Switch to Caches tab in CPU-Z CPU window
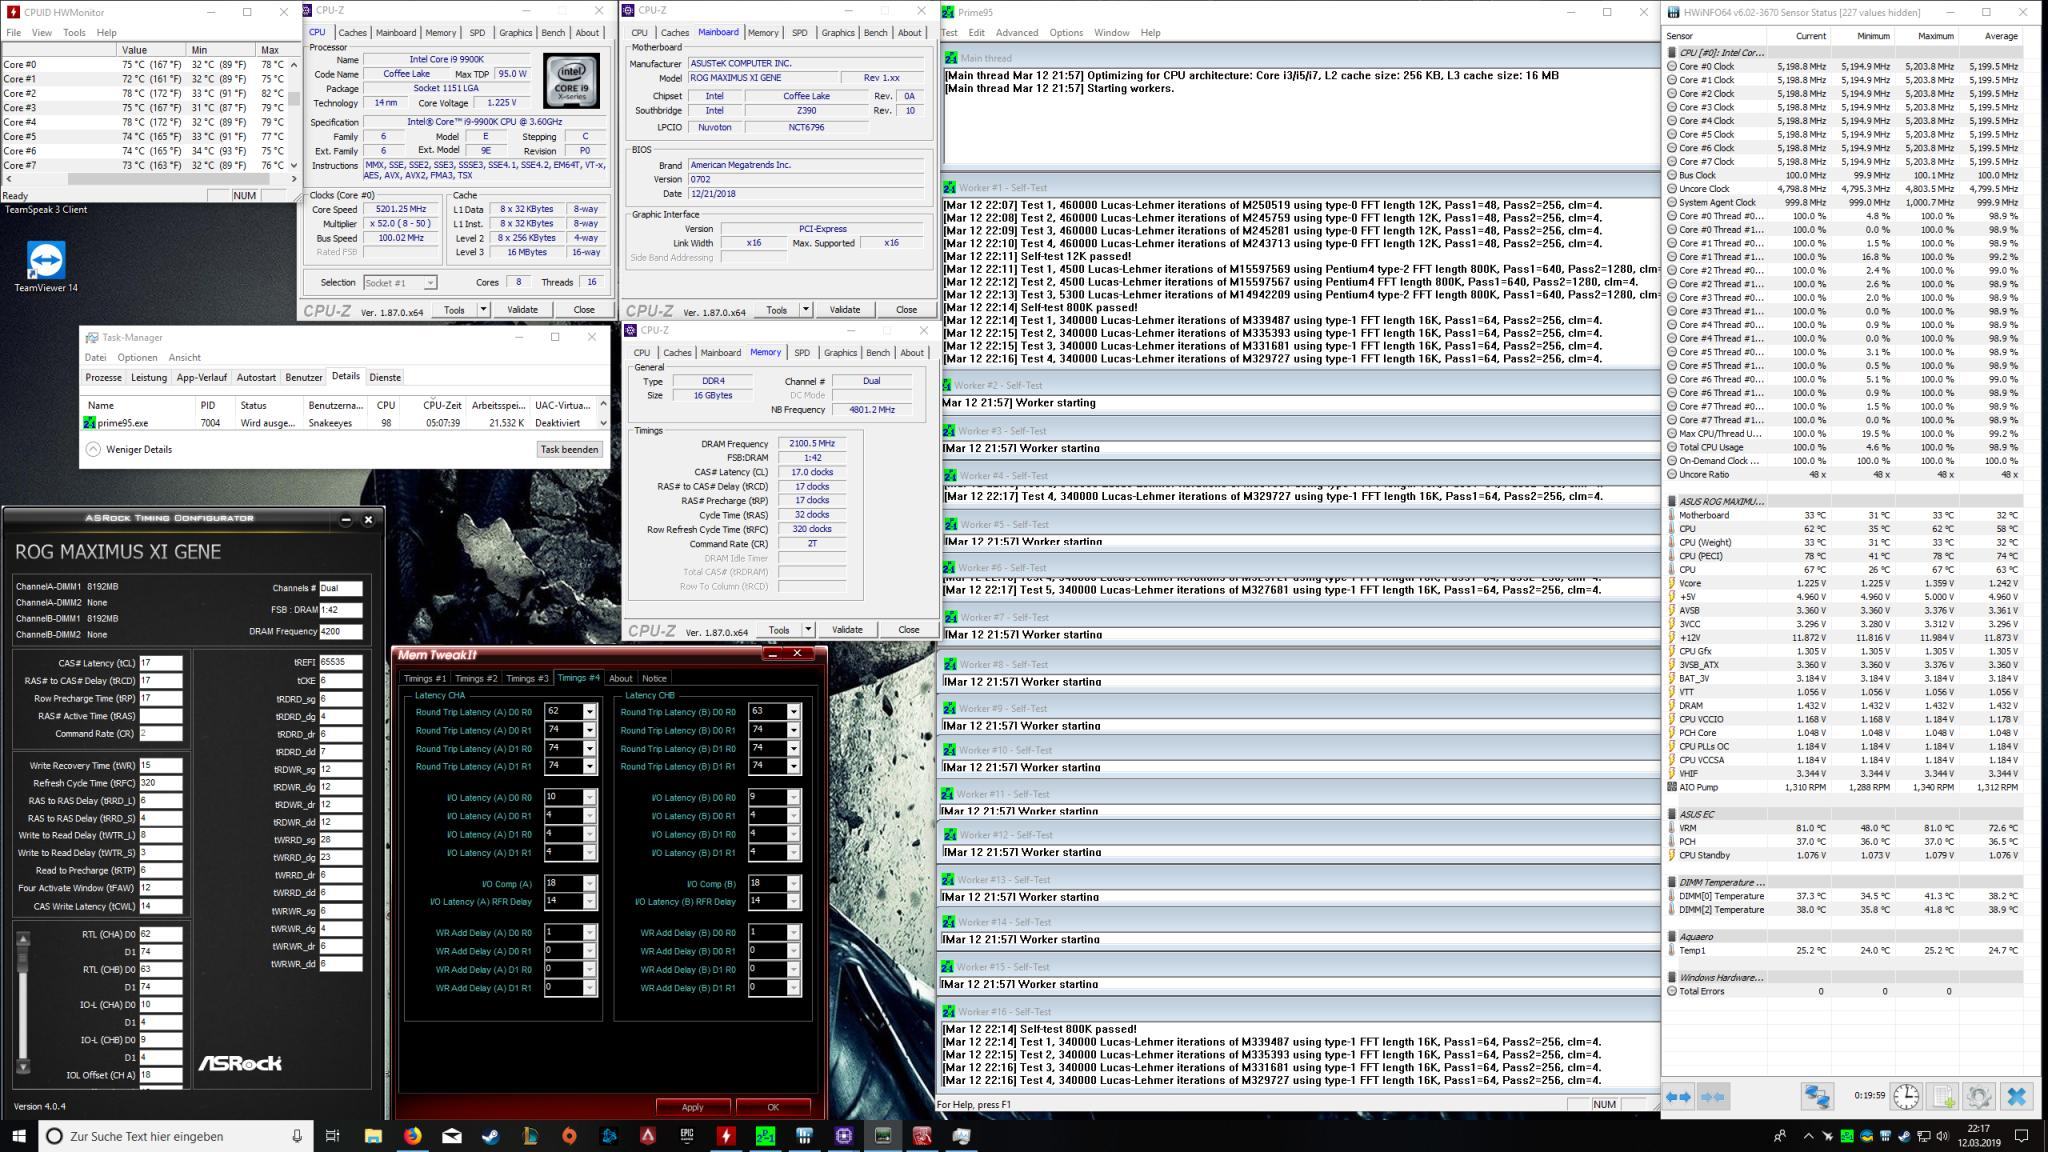 pos(353,32)
